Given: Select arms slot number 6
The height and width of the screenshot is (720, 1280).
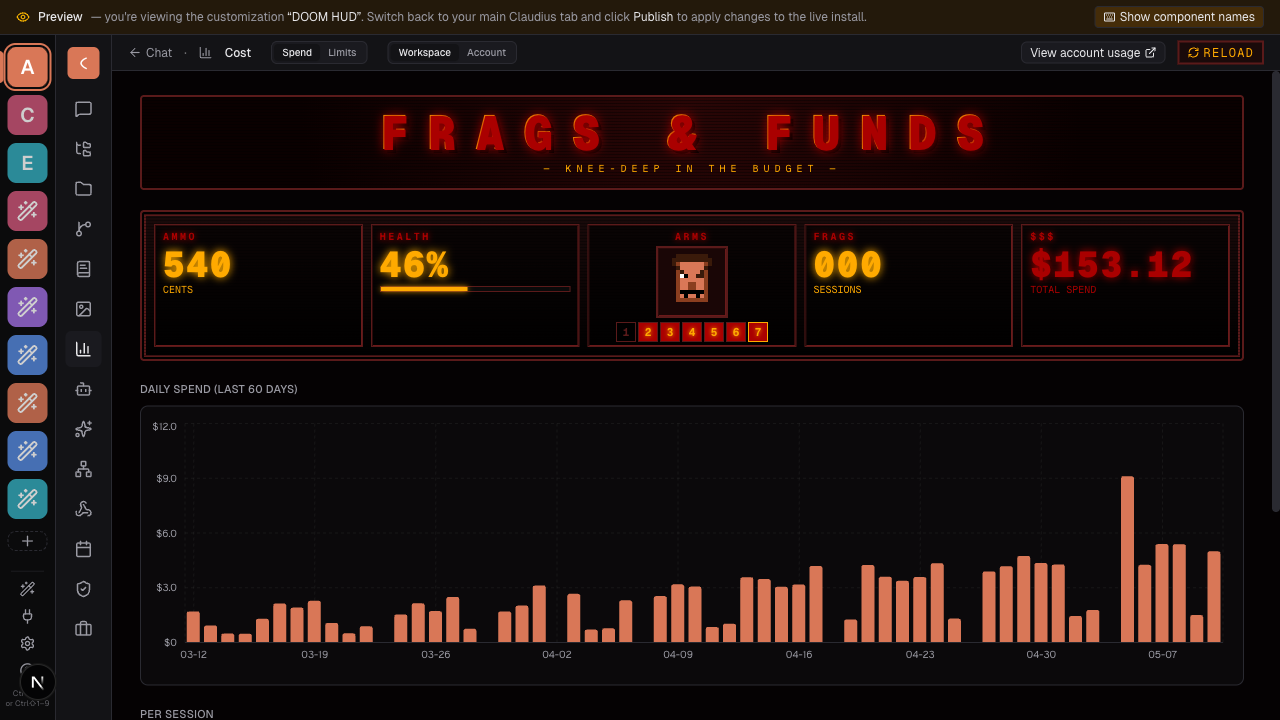Looking at the screenshot, I should [736, 332].
